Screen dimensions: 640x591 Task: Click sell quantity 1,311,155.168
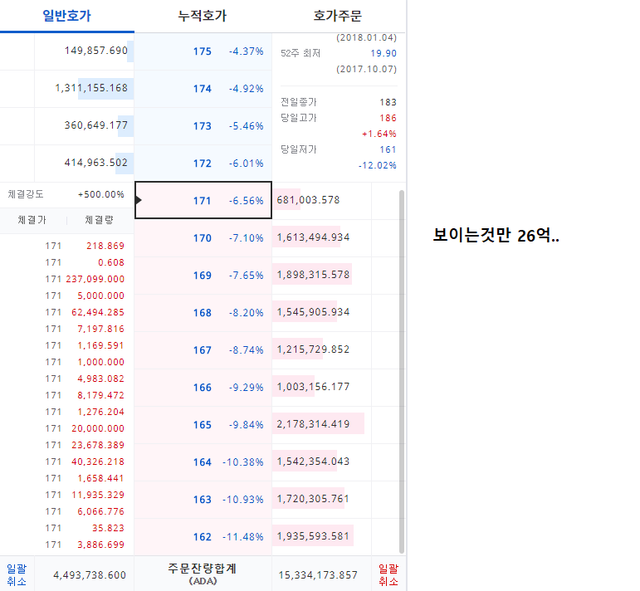pyautogui.click(x=91, y=88)
